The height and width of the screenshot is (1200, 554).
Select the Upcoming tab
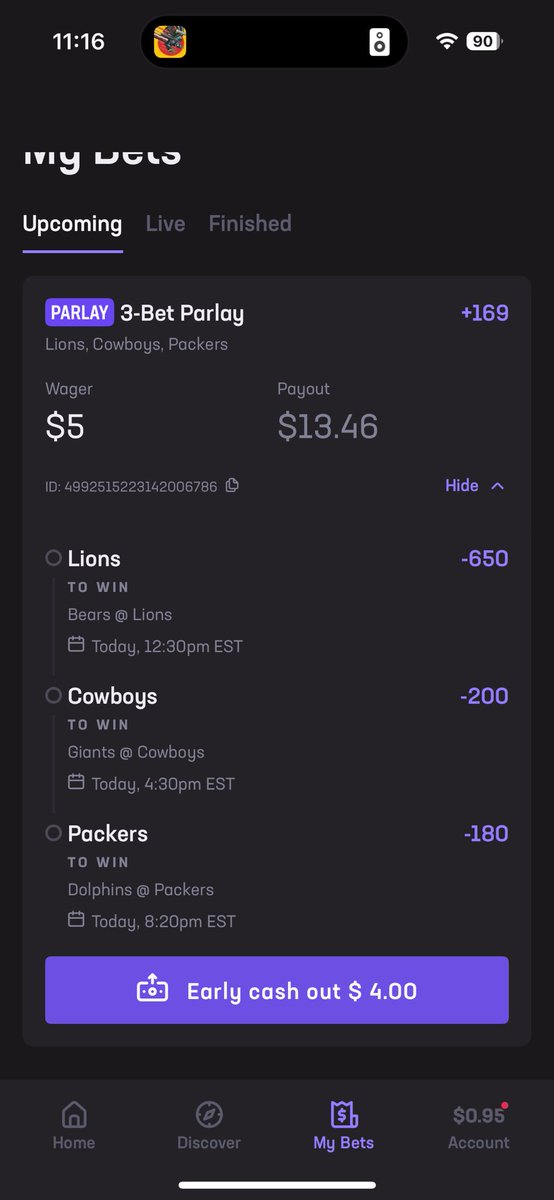72,224
